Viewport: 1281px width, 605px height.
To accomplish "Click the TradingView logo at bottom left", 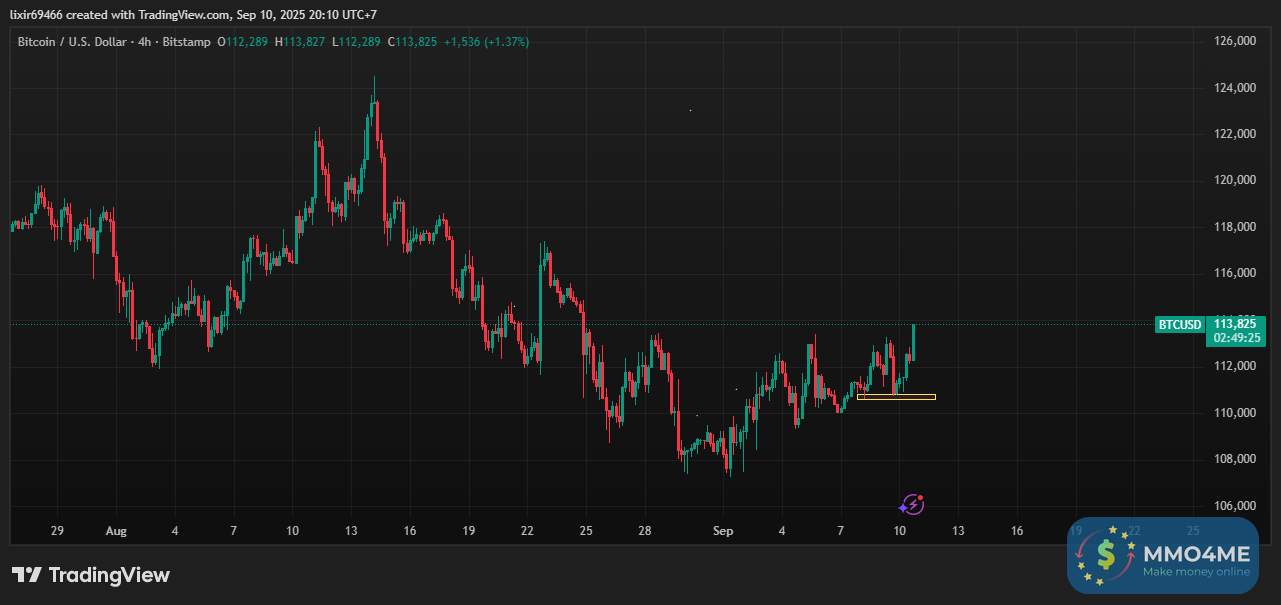I will coord(91,575).
